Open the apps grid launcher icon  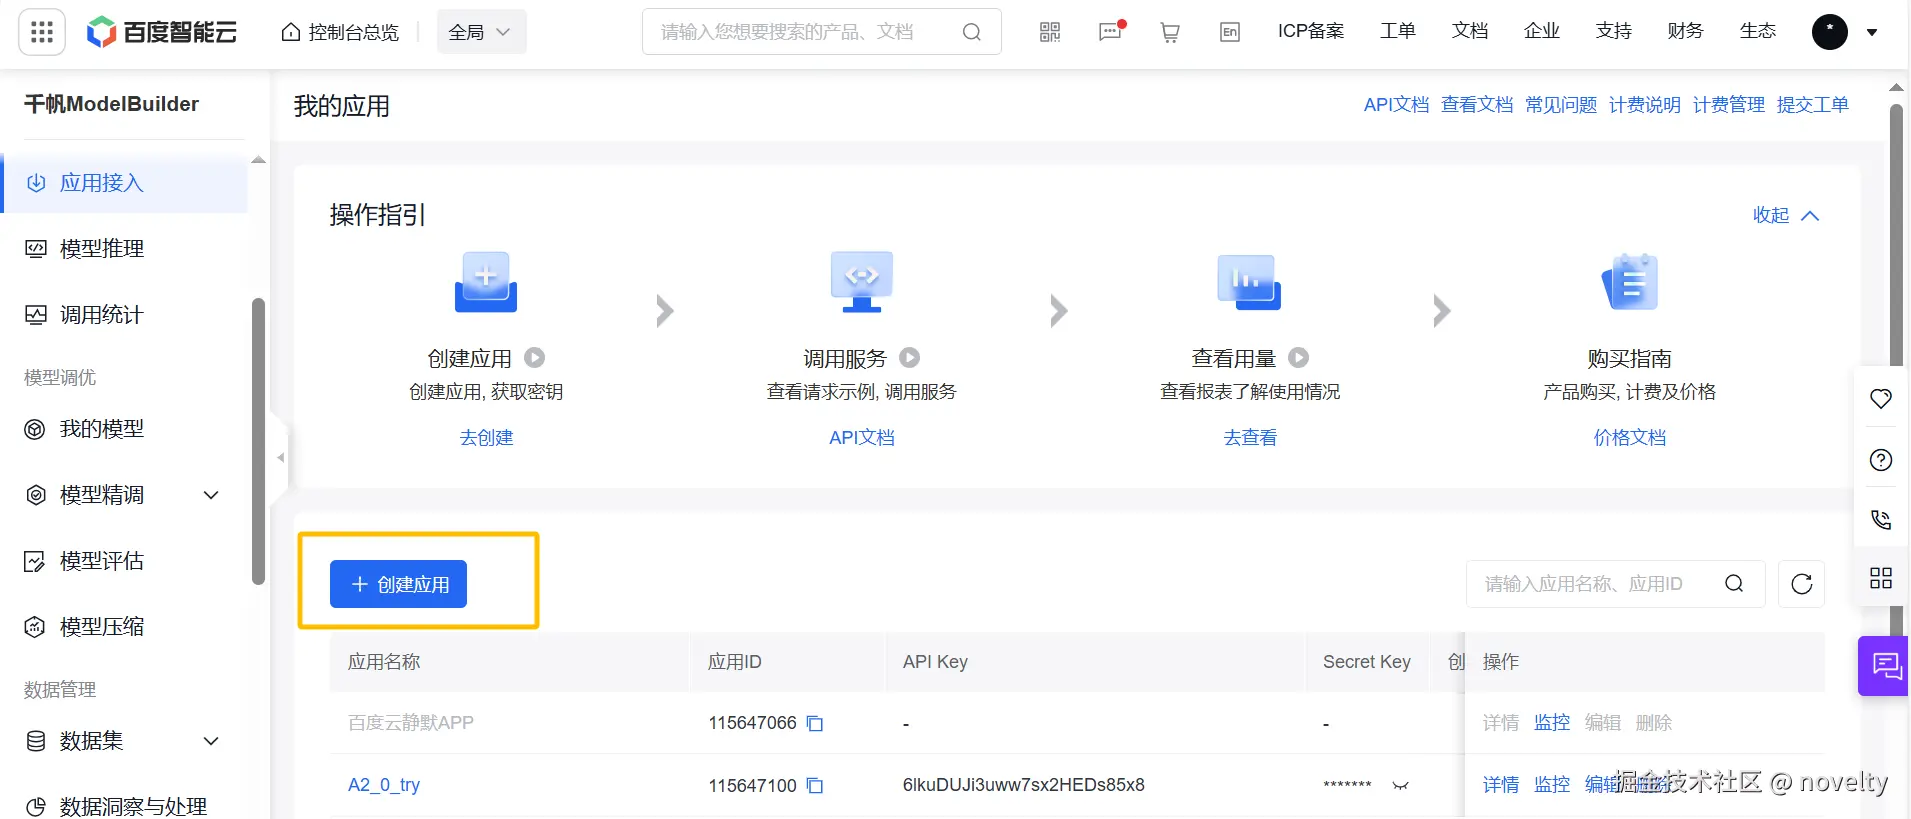tap(42, 32)
